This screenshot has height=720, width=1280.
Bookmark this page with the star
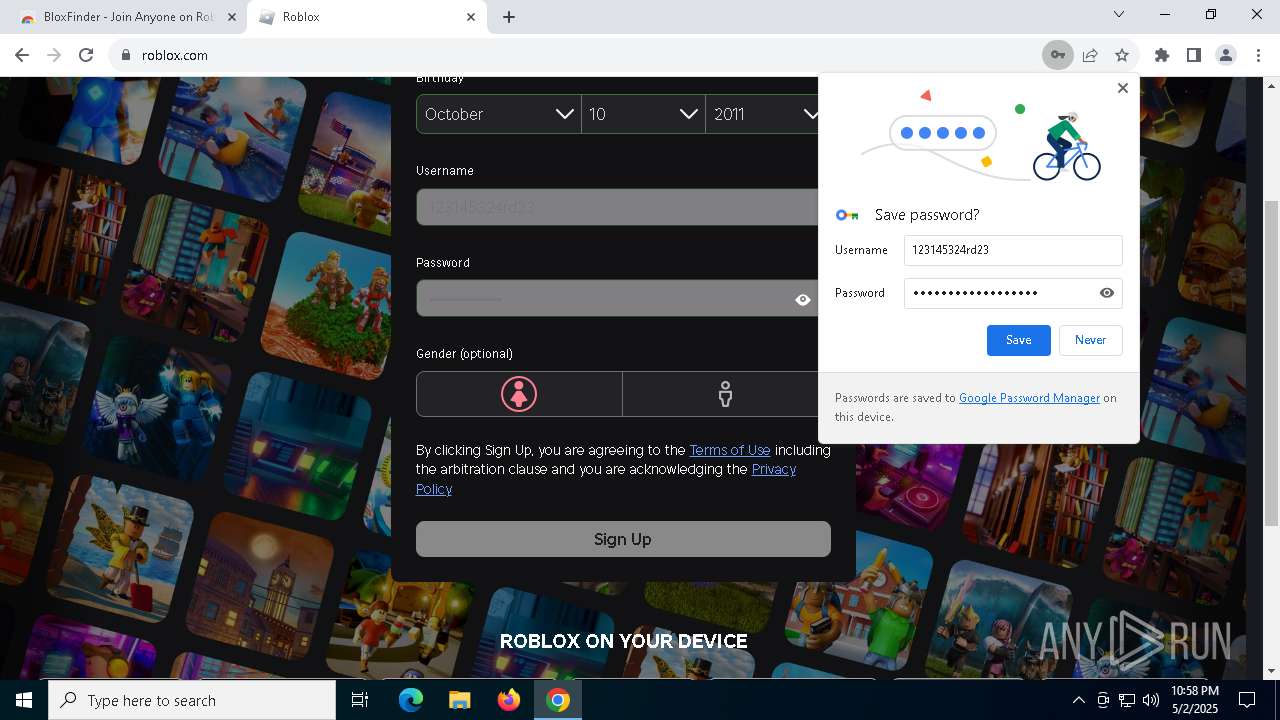pyautogui.click(x=1122, y=55)
